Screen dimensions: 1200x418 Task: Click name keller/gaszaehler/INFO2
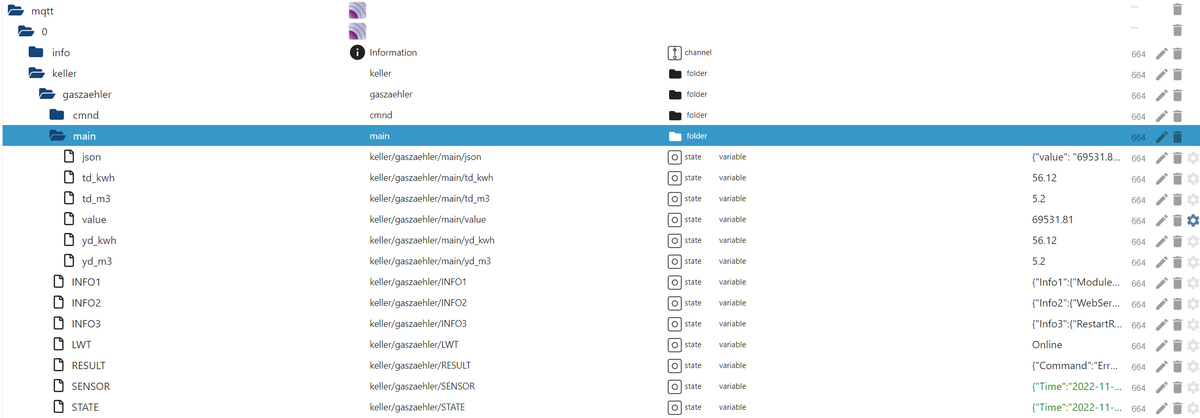[418, 303]
